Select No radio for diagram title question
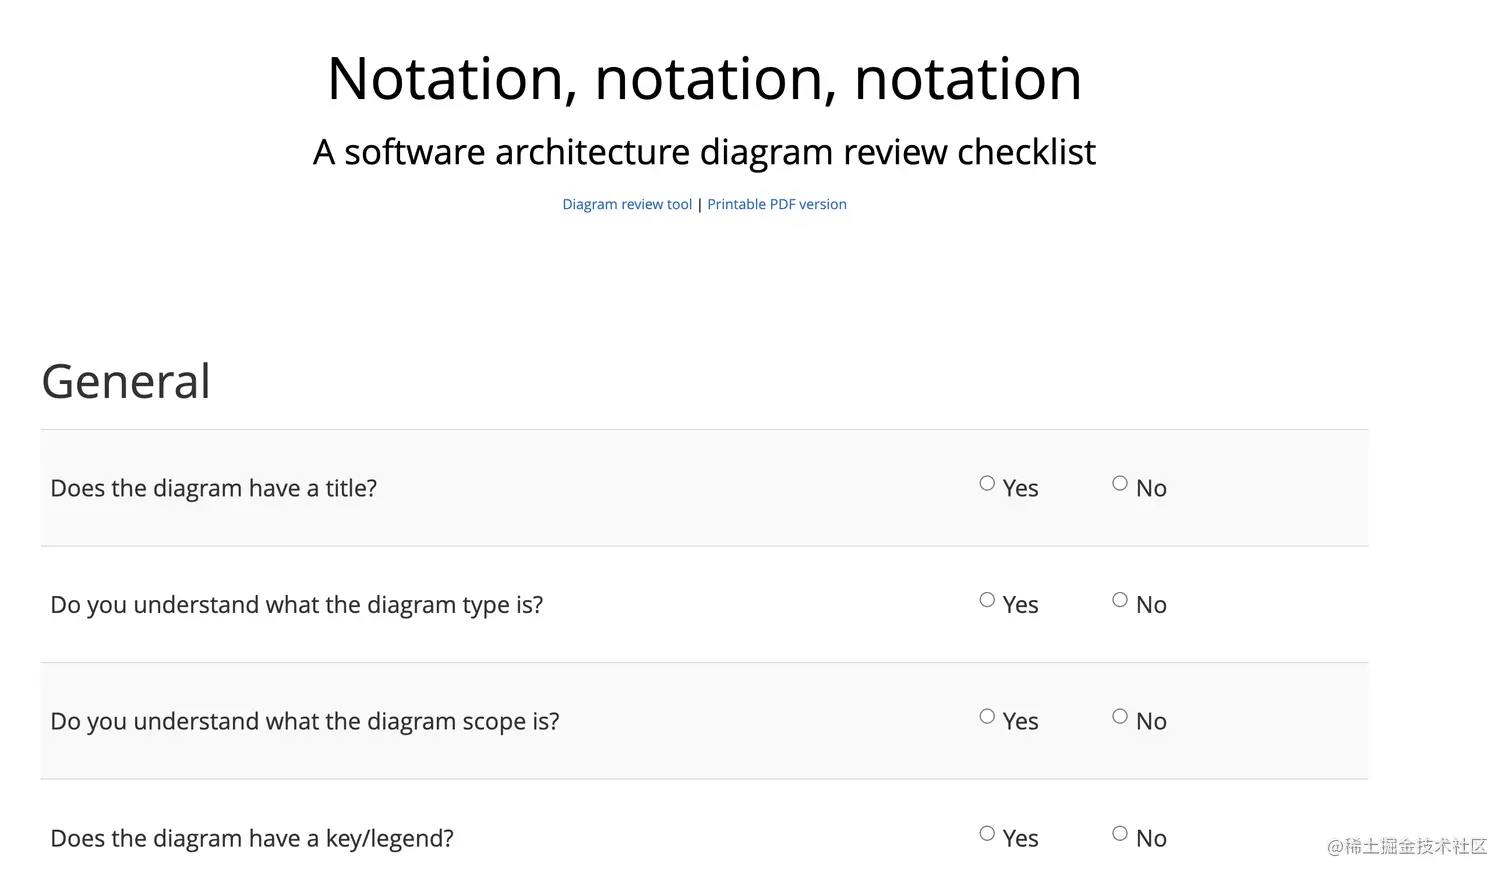This screenshot has height=881, width=1512. point(1120,484)
